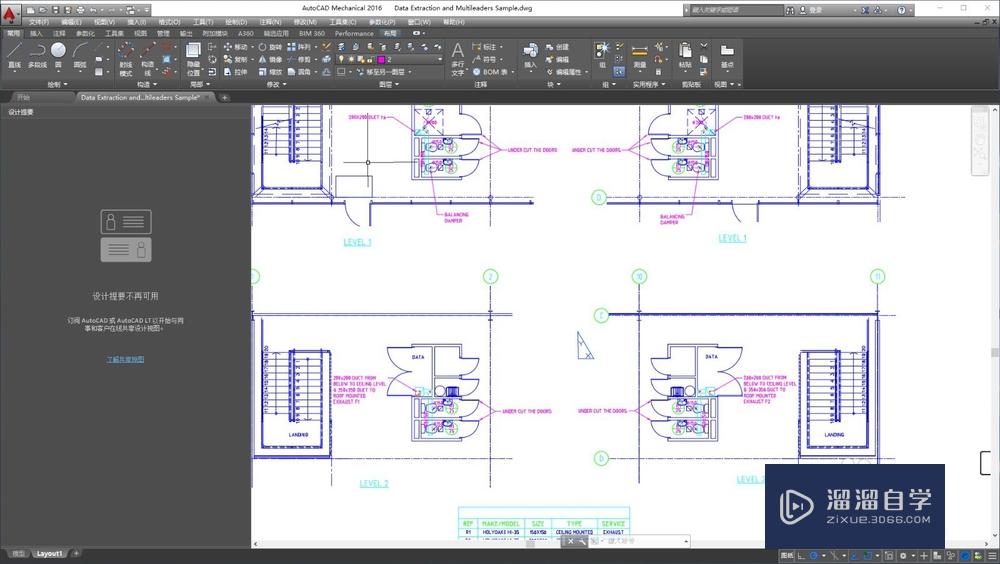This screenshot has height=564, width=1000.
Task: Click the 创建 (Create block) button
Action: (557, 47)
